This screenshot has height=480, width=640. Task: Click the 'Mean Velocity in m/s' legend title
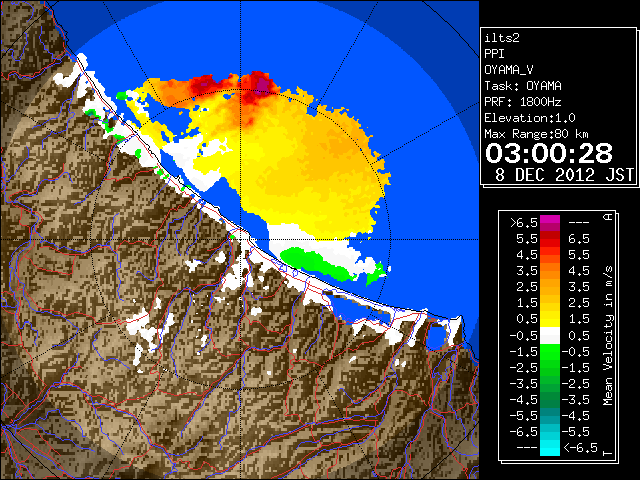tap(608, 336)
